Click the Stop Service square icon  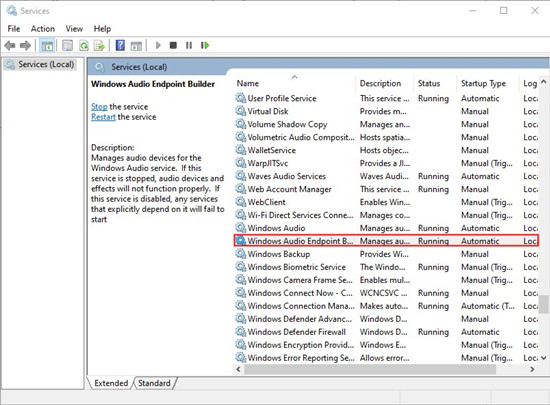click(x=173, y=45)
